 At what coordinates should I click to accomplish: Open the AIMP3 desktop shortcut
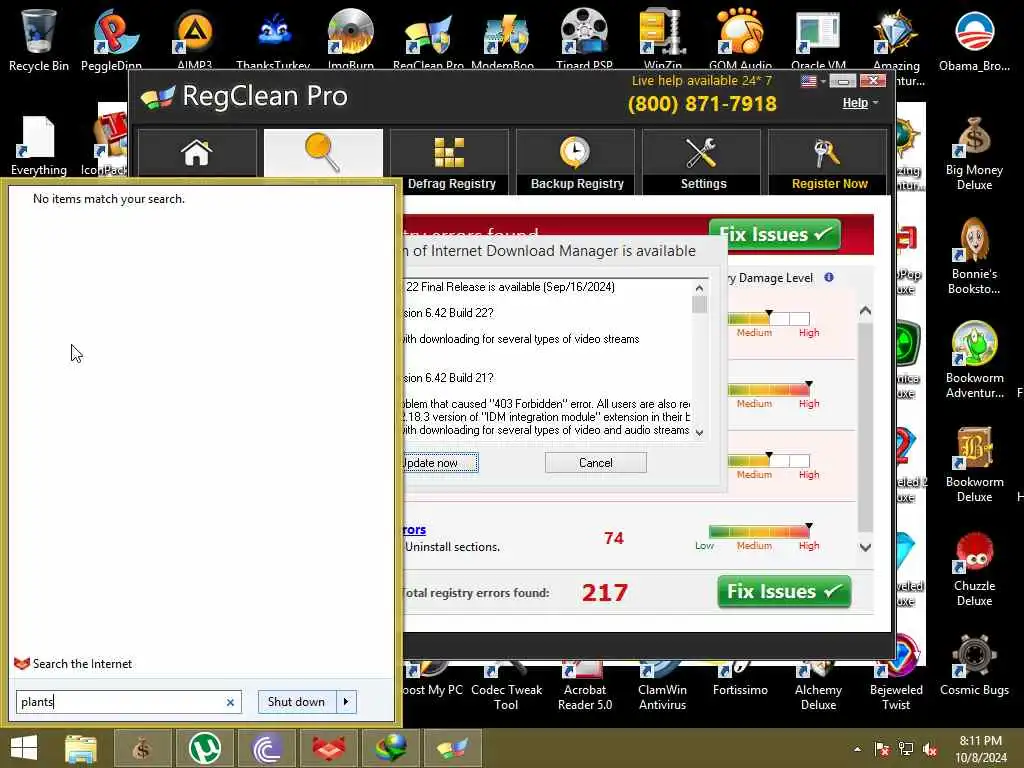click(x=195, y=39)
